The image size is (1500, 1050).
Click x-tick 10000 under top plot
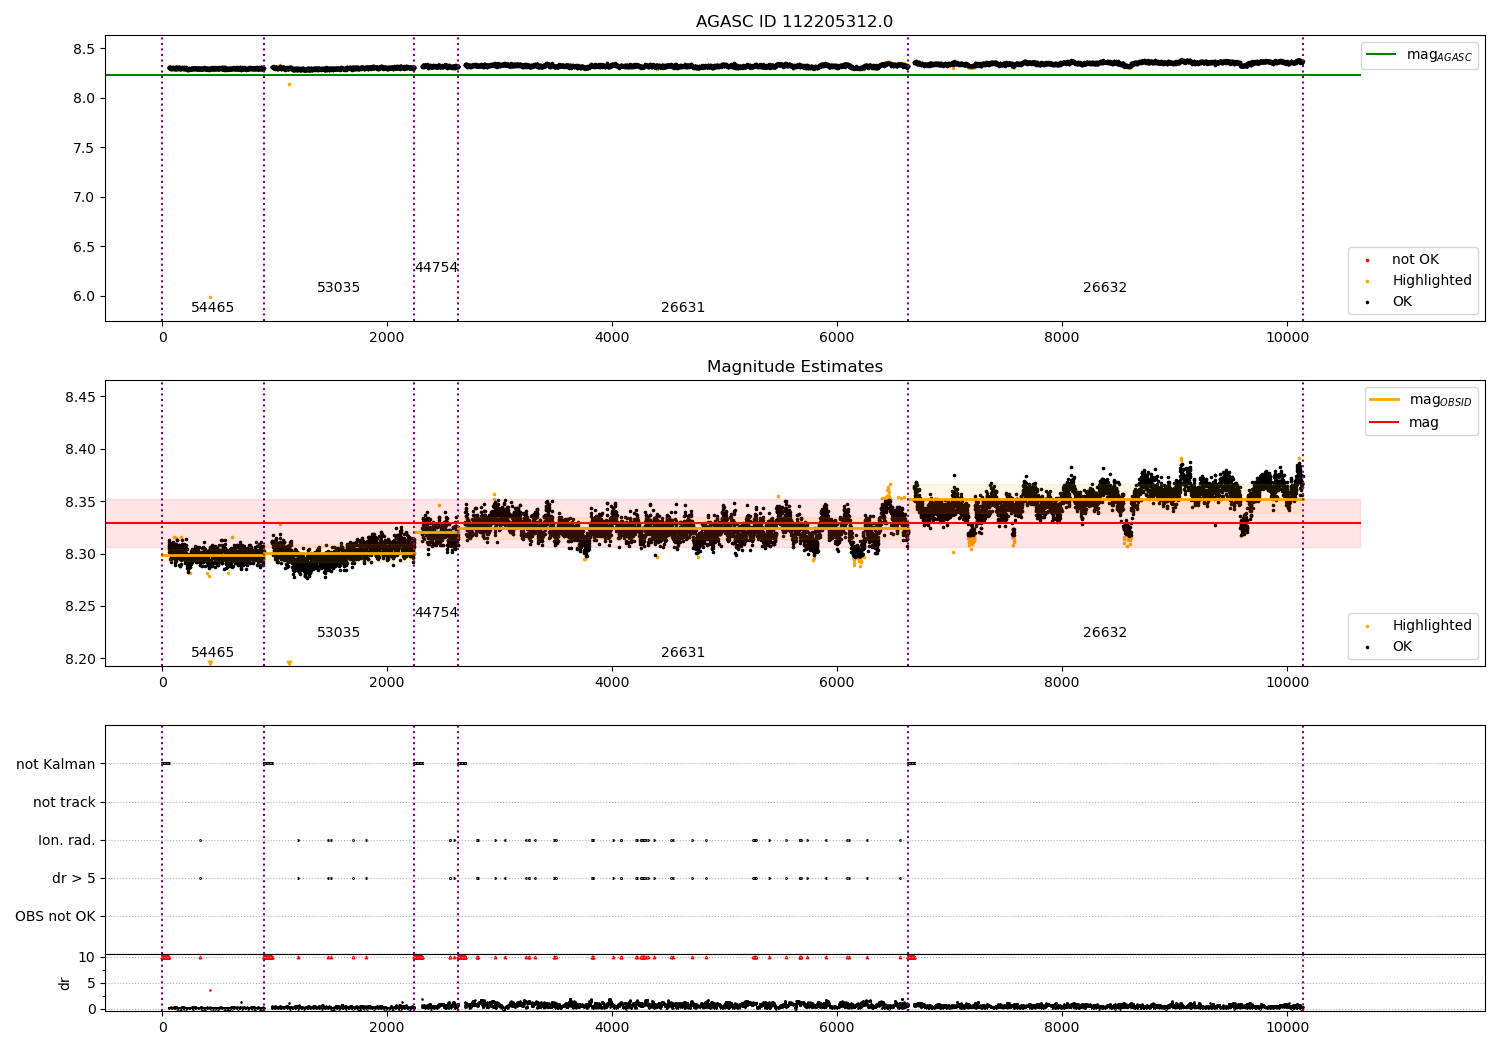pos(1286,338)
